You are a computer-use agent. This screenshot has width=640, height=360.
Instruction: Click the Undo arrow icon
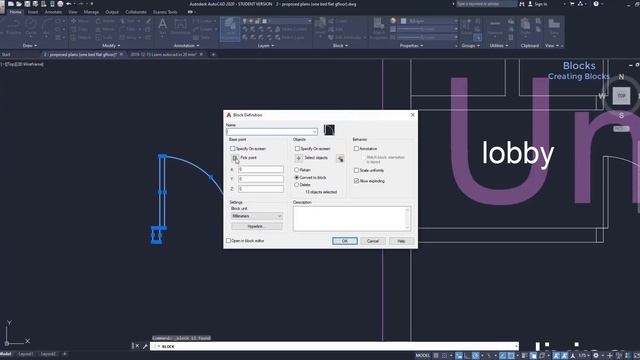[x=69, y=4]
